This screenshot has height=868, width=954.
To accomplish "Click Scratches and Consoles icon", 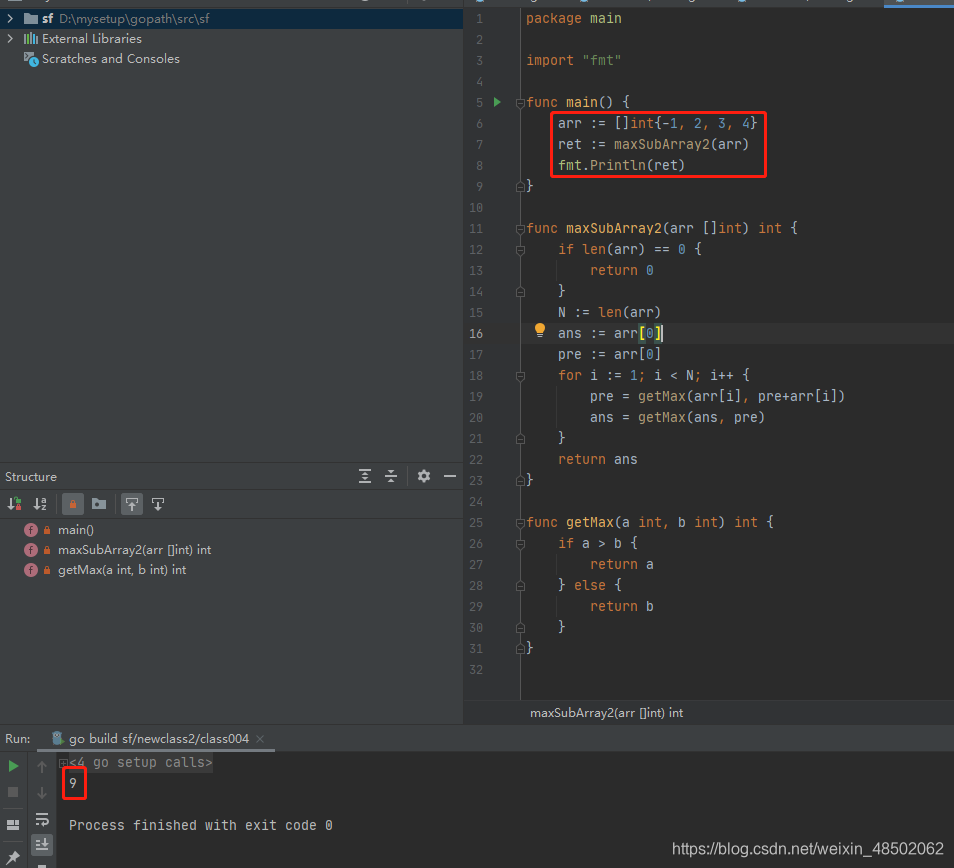I will coord(30,59).
